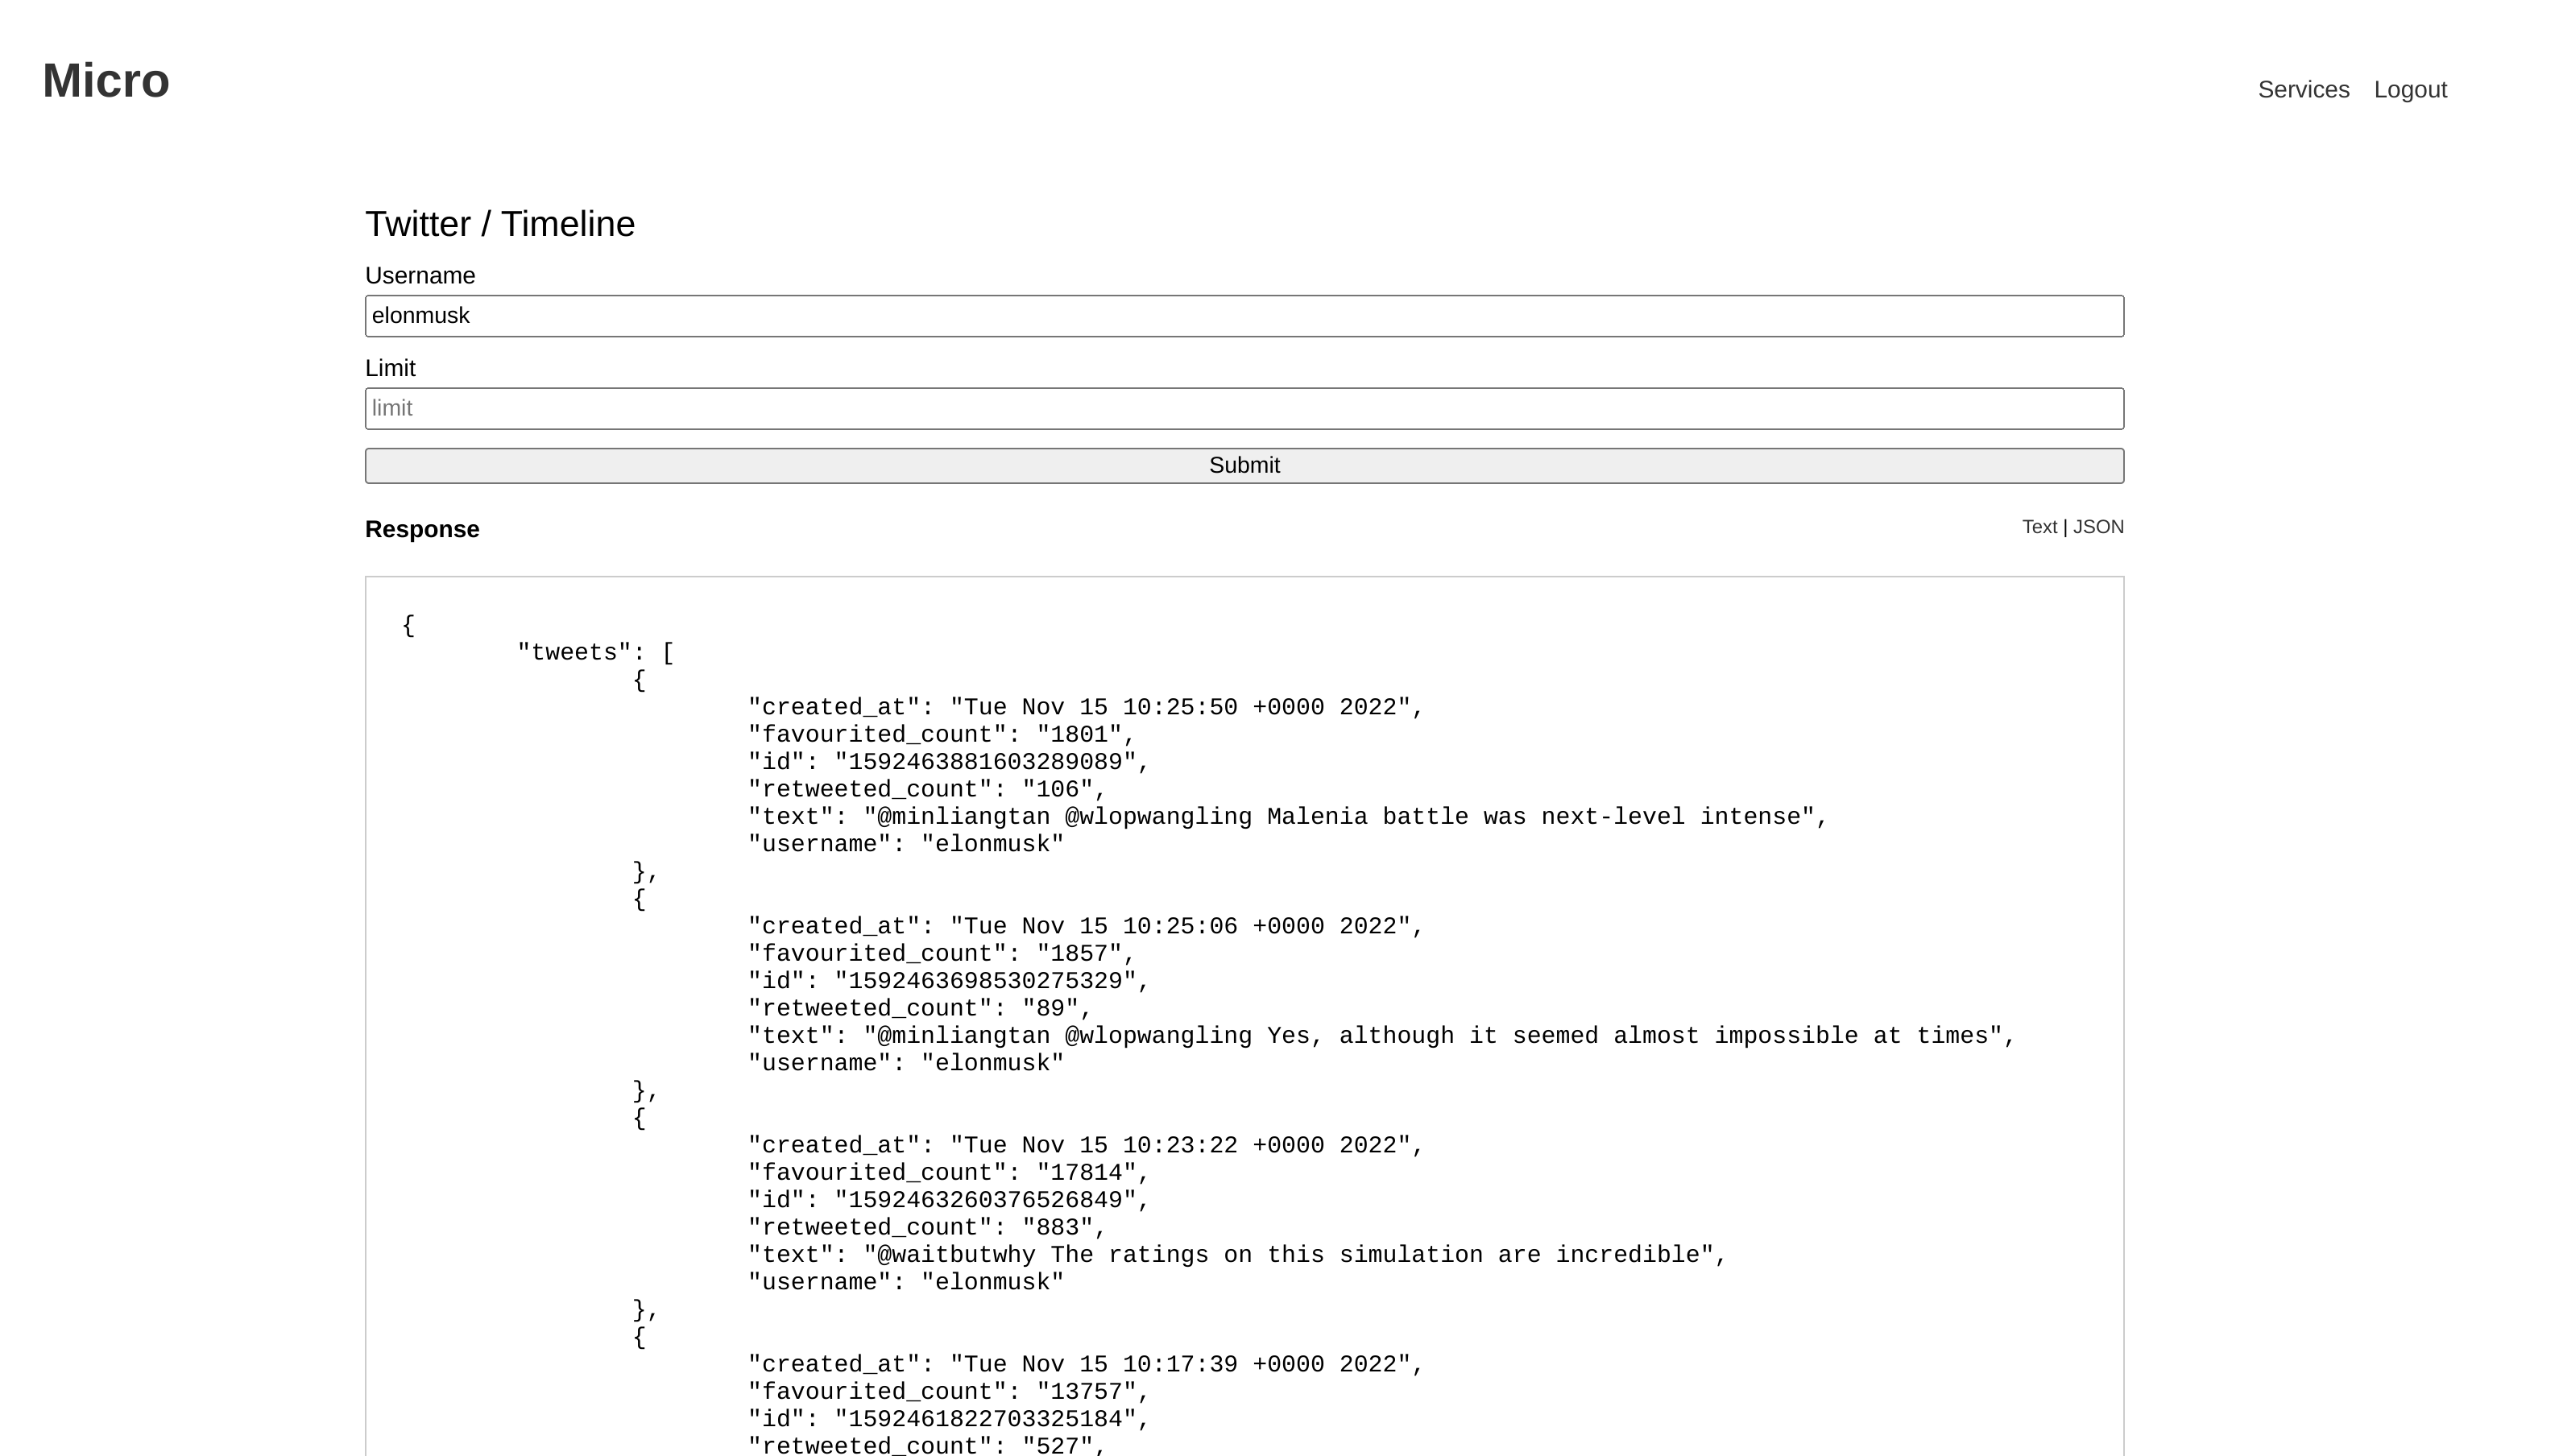2559x1456 pixels.
Task: Click the Username label
Action: point(420,276)
